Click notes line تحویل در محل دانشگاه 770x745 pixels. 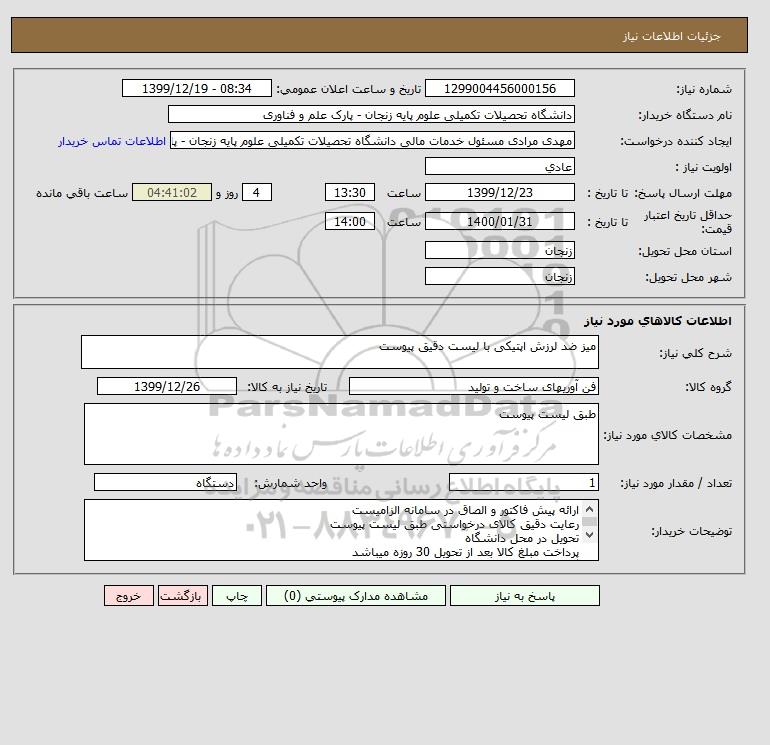point(522,538)
